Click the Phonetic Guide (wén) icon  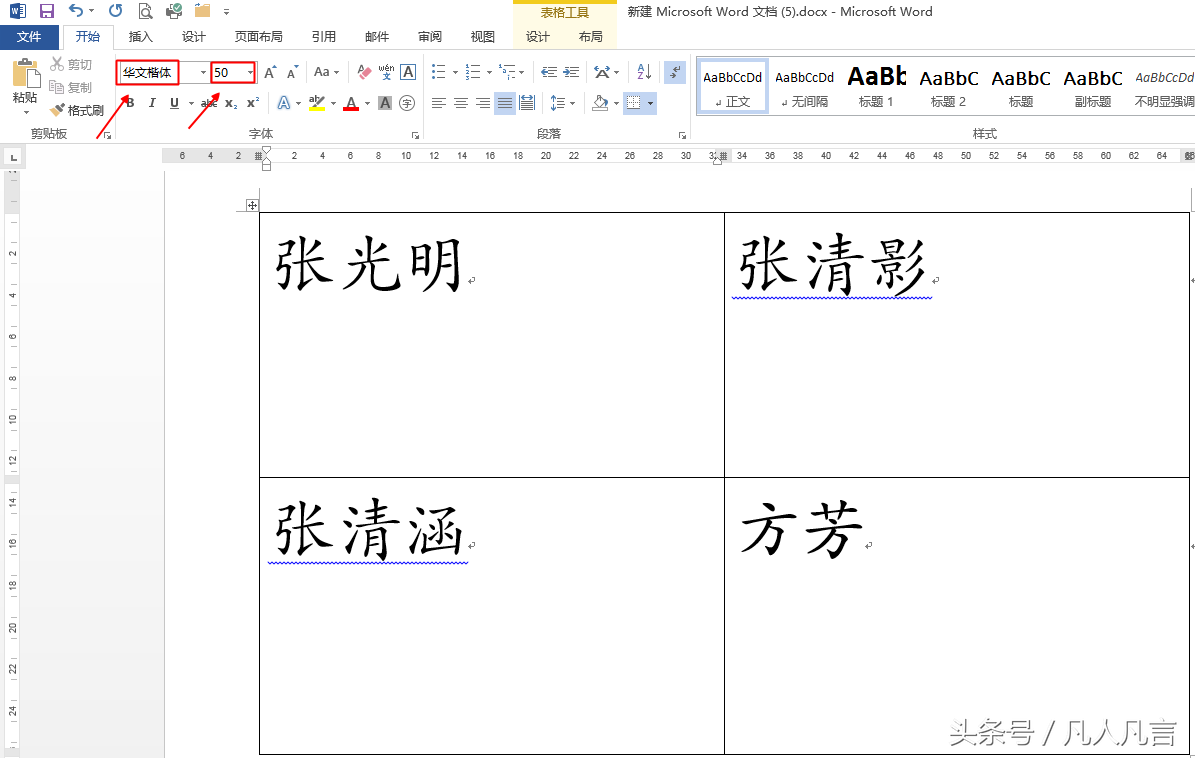pyautogui.click(x=386, y=72)
